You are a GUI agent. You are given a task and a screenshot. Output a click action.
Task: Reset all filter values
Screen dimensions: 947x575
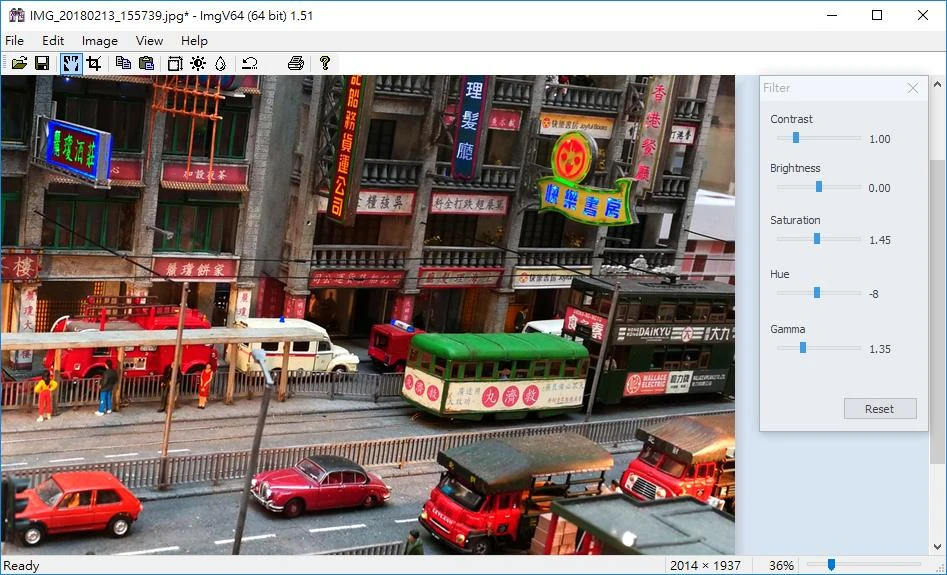click(x=880, y=409)
